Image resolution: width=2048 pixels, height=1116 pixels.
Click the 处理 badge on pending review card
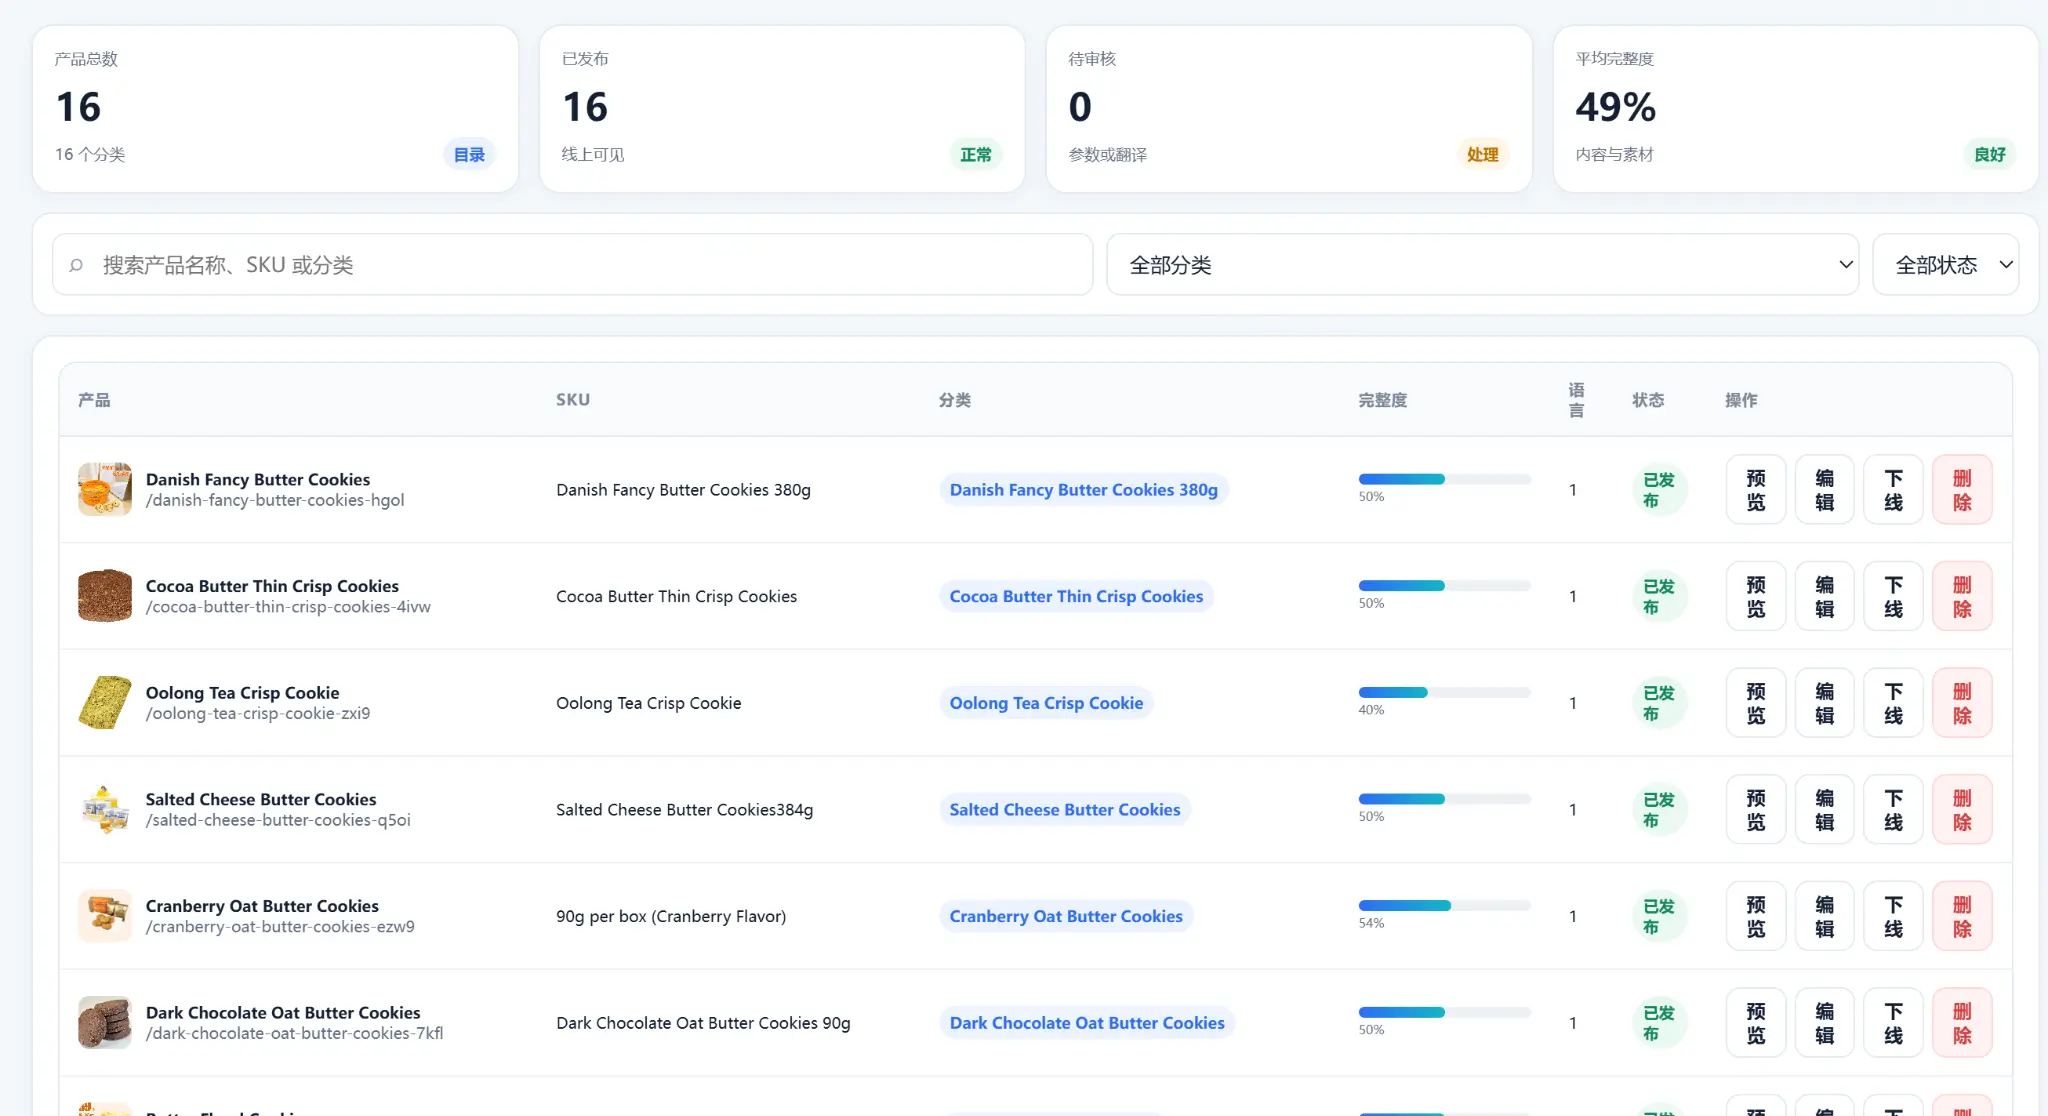tap(1482, 155)
